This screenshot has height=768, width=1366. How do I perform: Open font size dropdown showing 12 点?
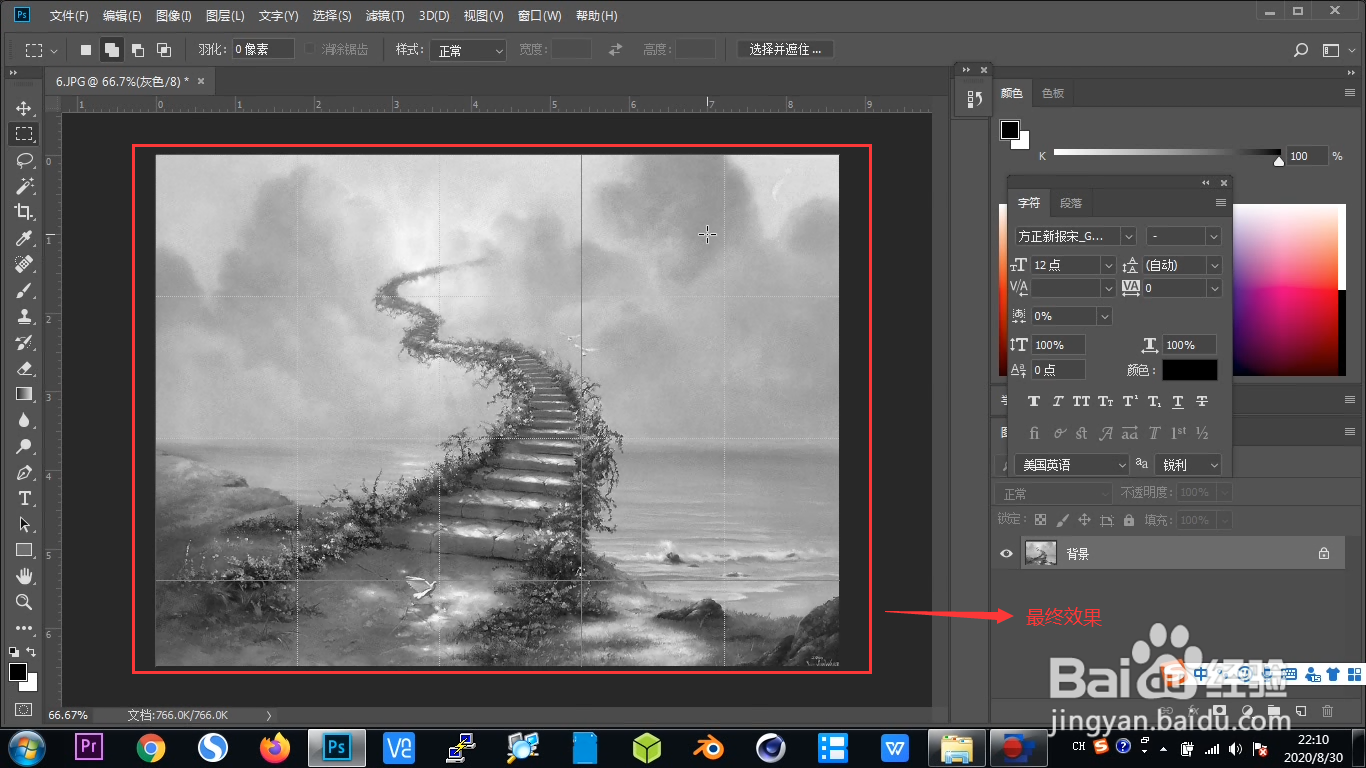pyautogui.click(x=1073, y=265)
